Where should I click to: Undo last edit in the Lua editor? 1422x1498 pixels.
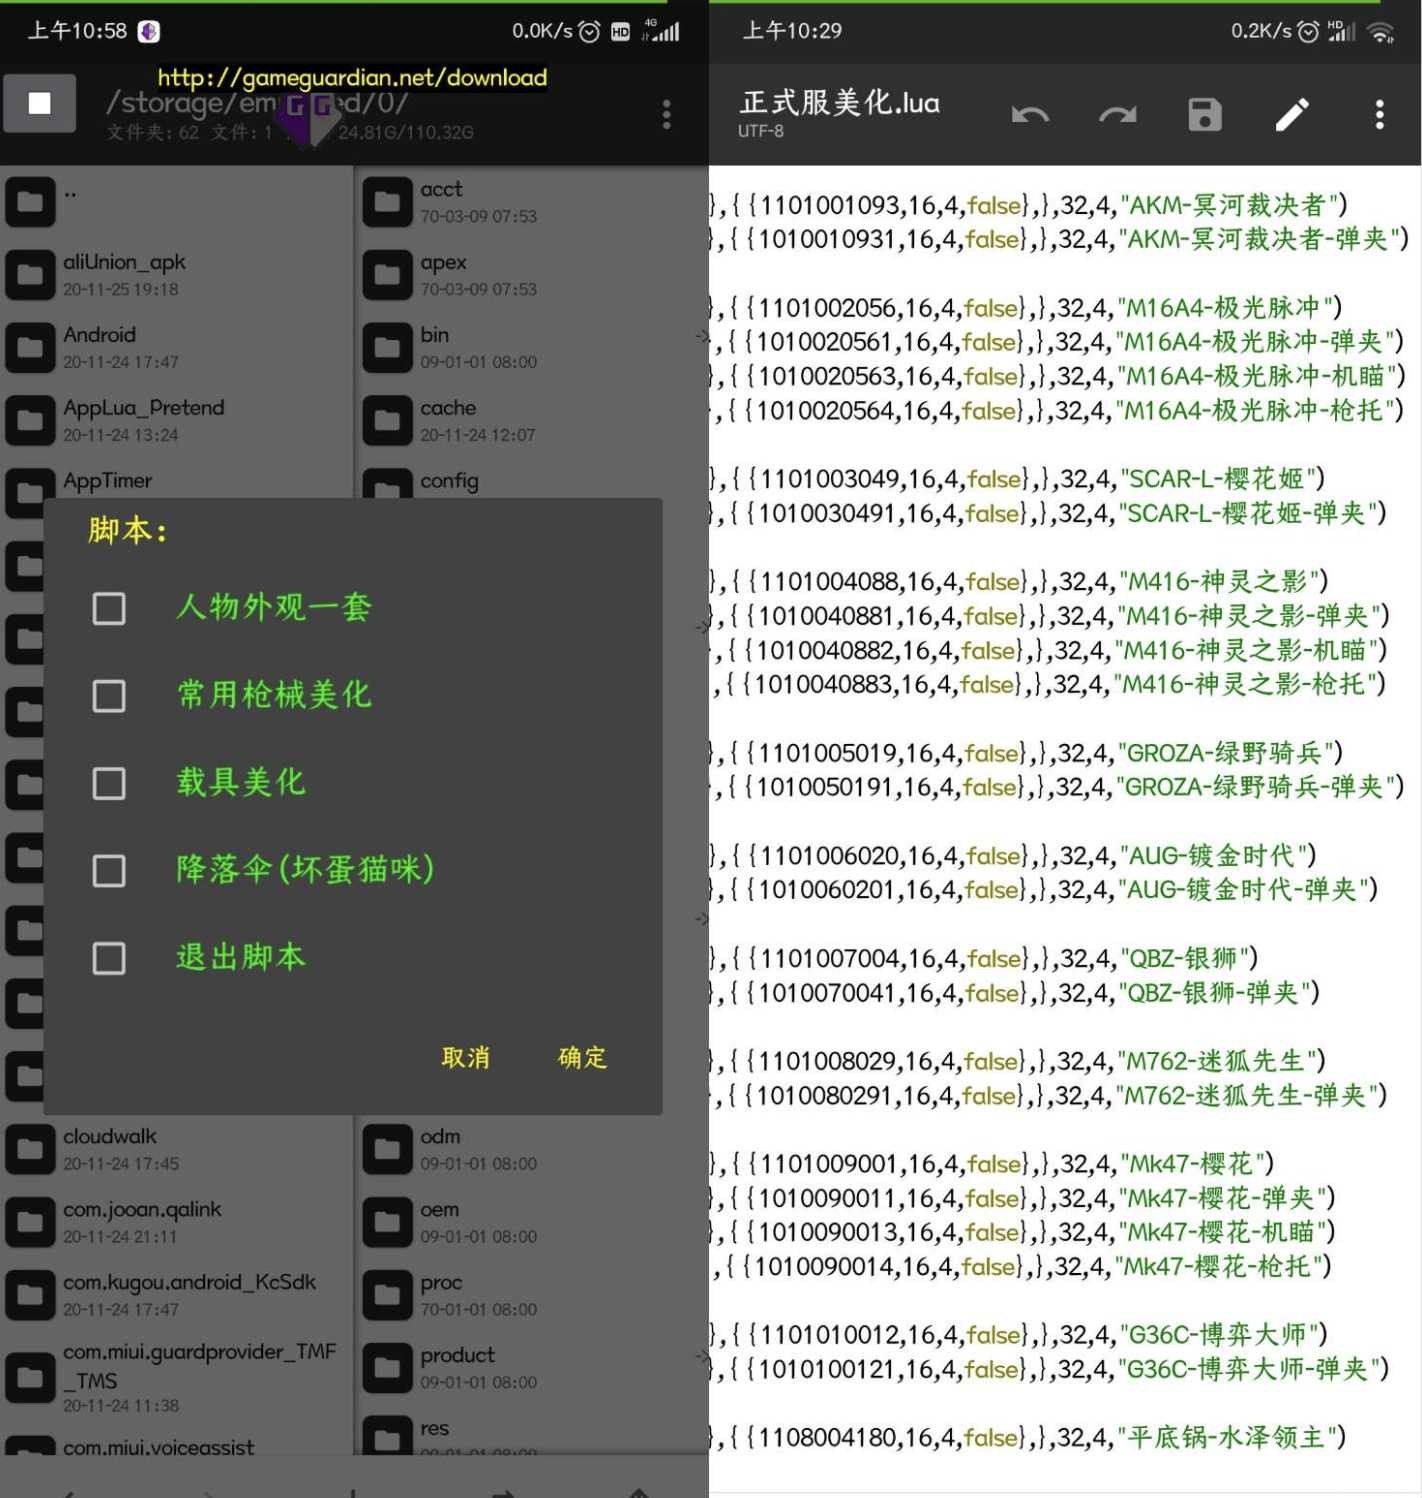(x=1030, y=115)
